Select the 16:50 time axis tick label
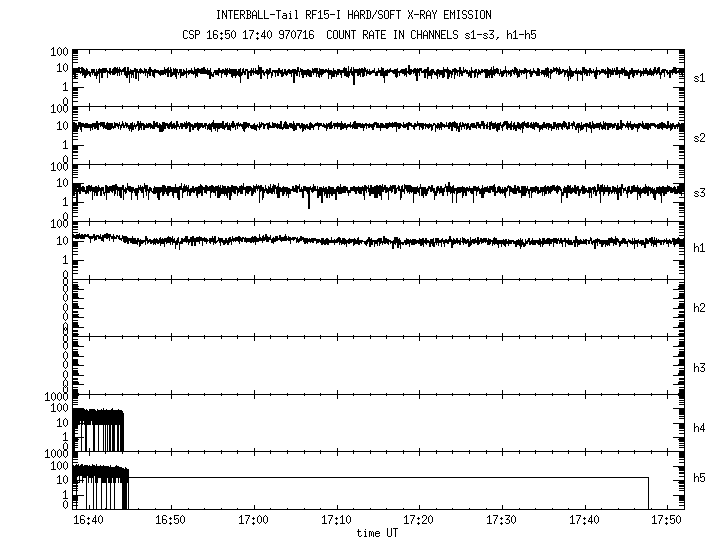 click(x=171, y=521)
